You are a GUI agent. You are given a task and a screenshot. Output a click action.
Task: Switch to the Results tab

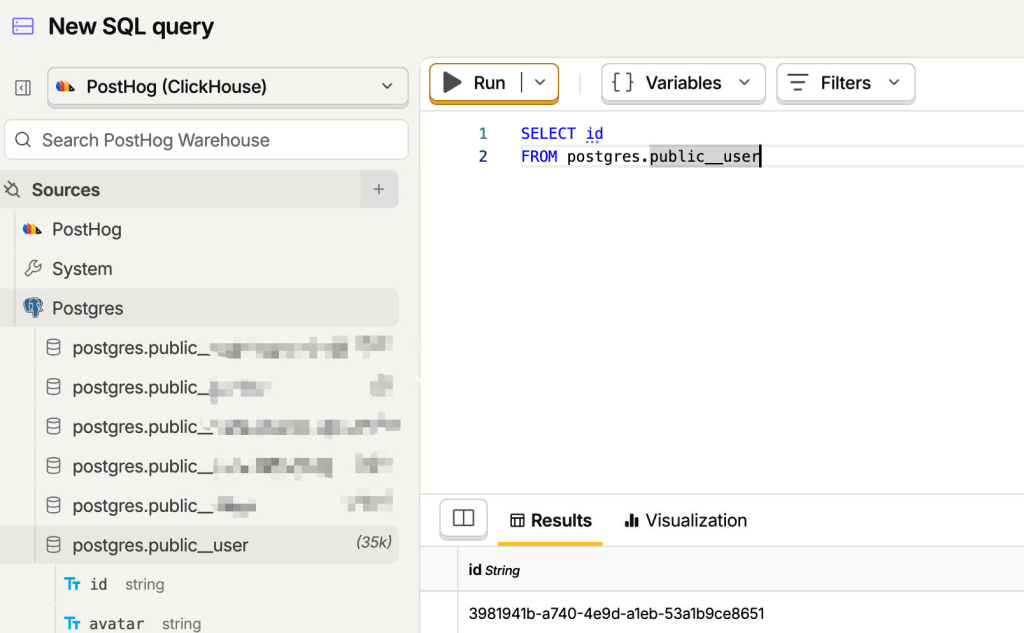coord(551,521)
